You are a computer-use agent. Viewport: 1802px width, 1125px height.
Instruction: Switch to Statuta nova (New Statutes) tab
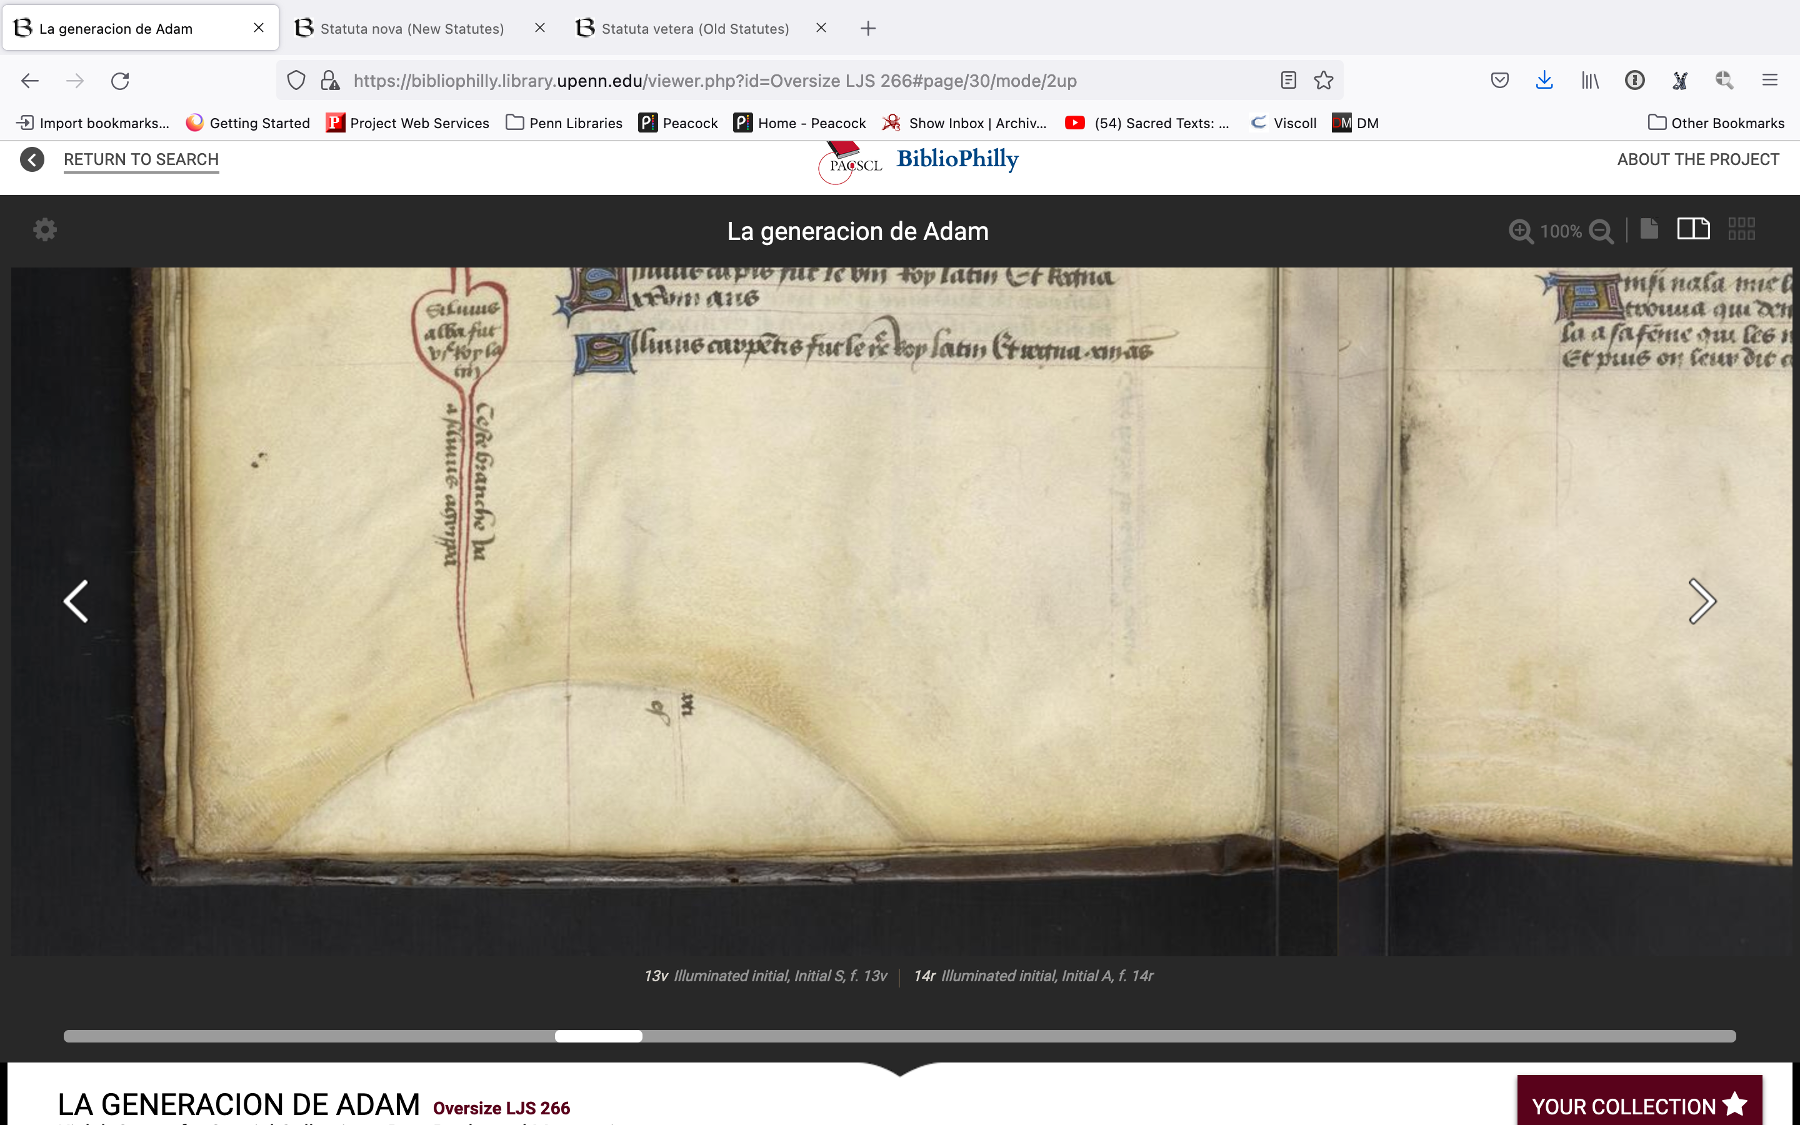412,28
